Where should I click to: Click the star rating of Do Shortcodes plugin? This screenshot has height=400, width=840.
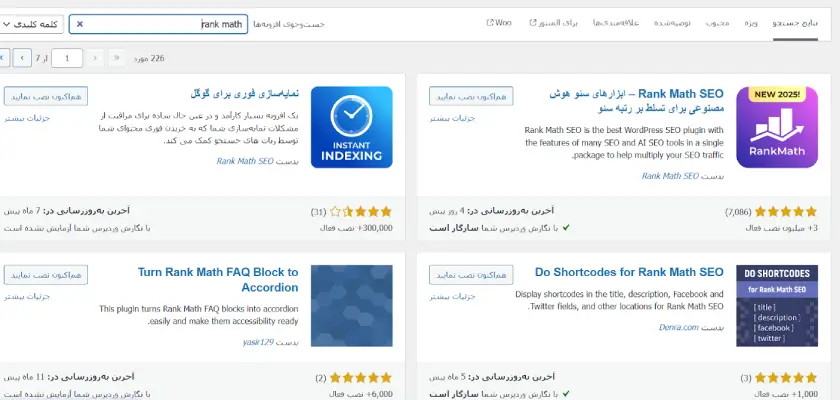[786, 378]
